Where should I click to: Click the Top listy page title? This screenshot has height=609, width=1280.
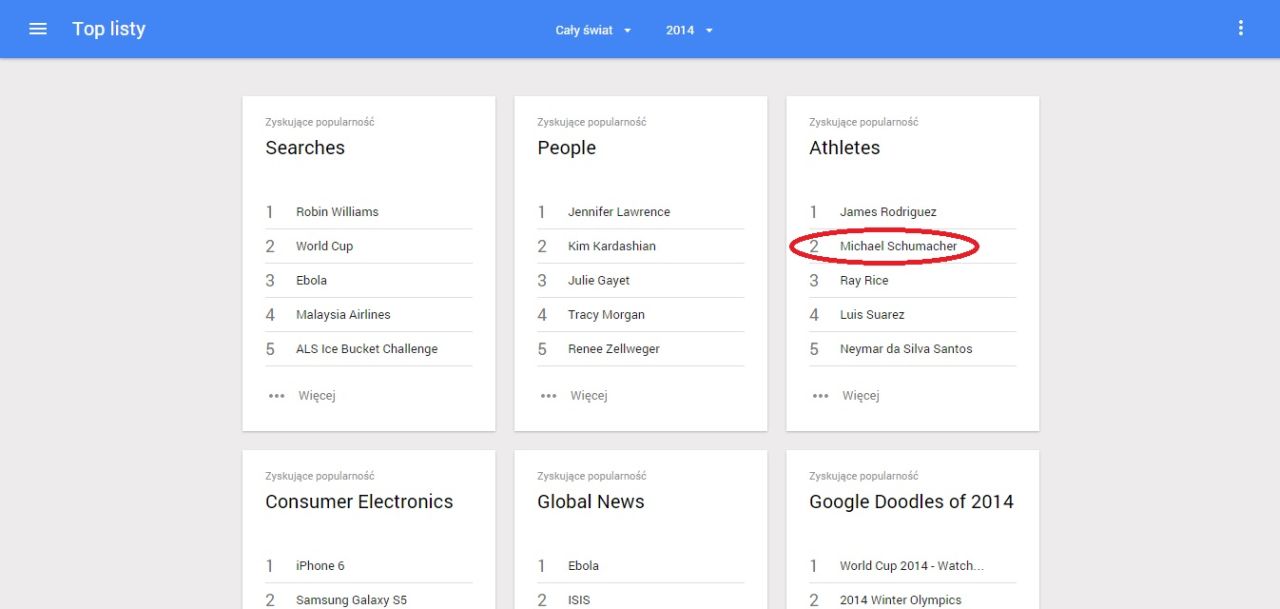(109, 29)
